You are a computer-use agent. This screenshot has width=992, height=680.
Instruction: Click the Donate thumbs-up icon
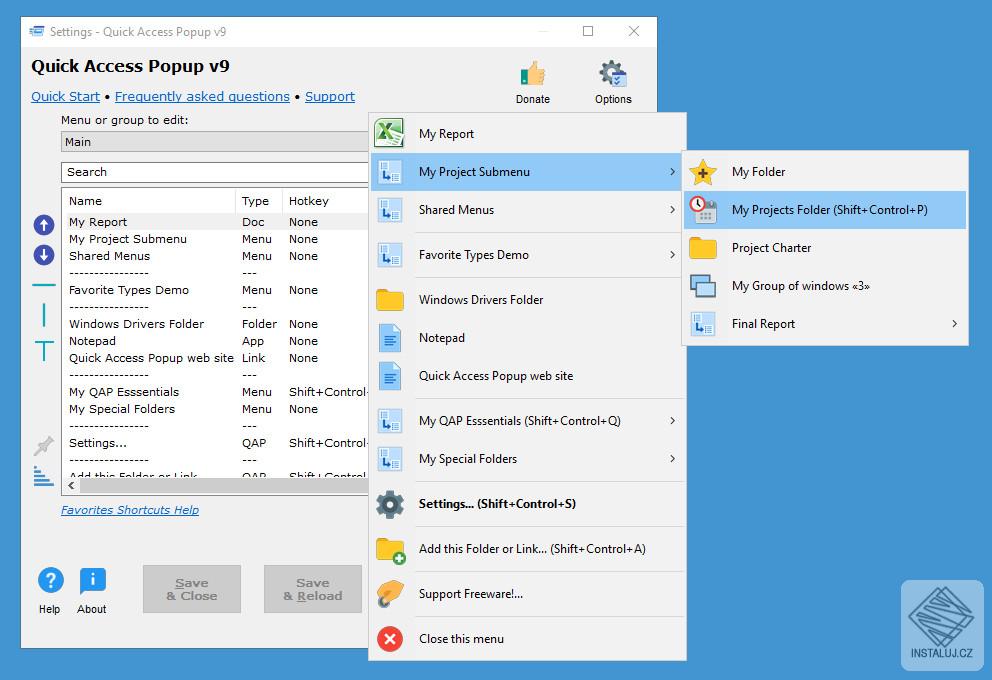coord(533,74)
